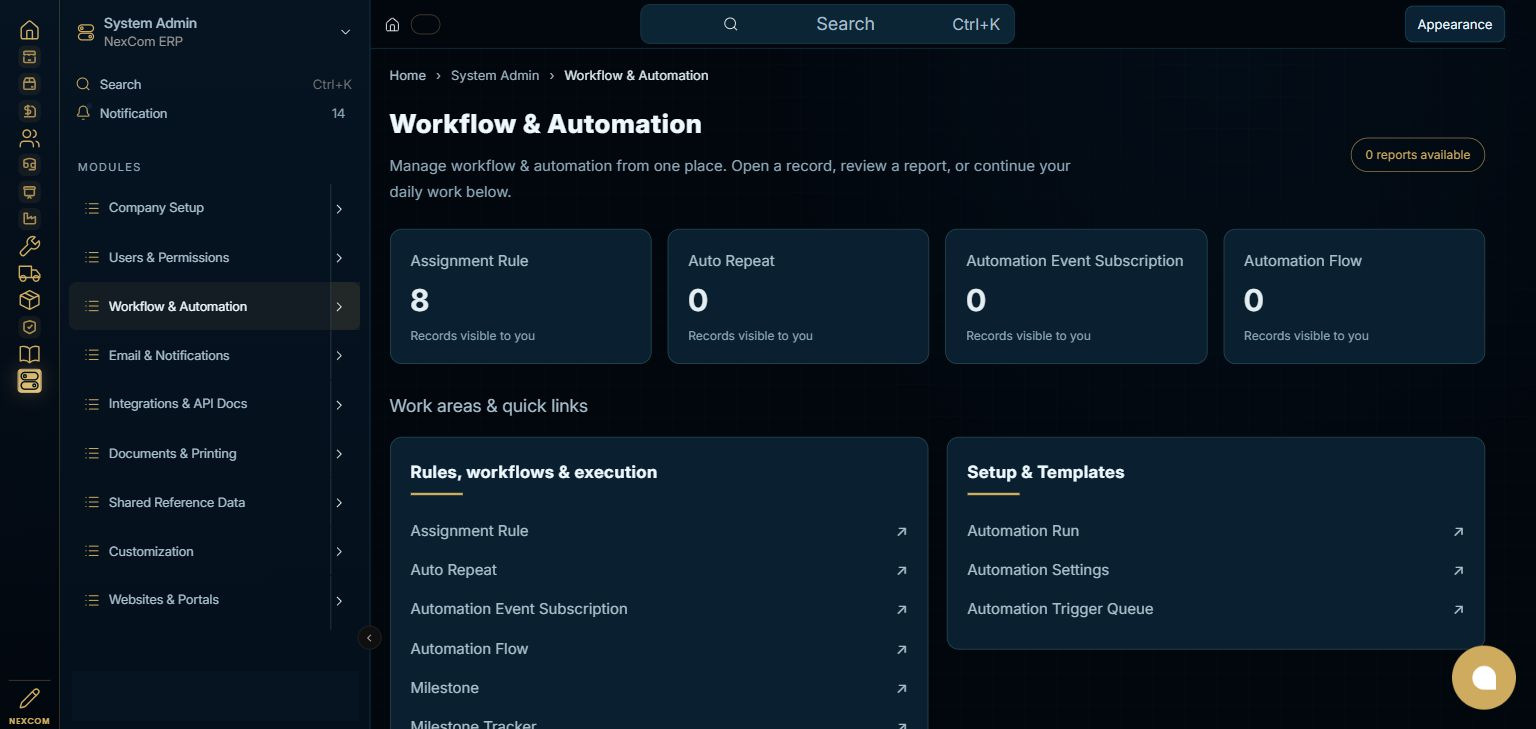Click the list icon of Websites & Portals
This screenshot has width=1536, height=729.
coord(91,600)
